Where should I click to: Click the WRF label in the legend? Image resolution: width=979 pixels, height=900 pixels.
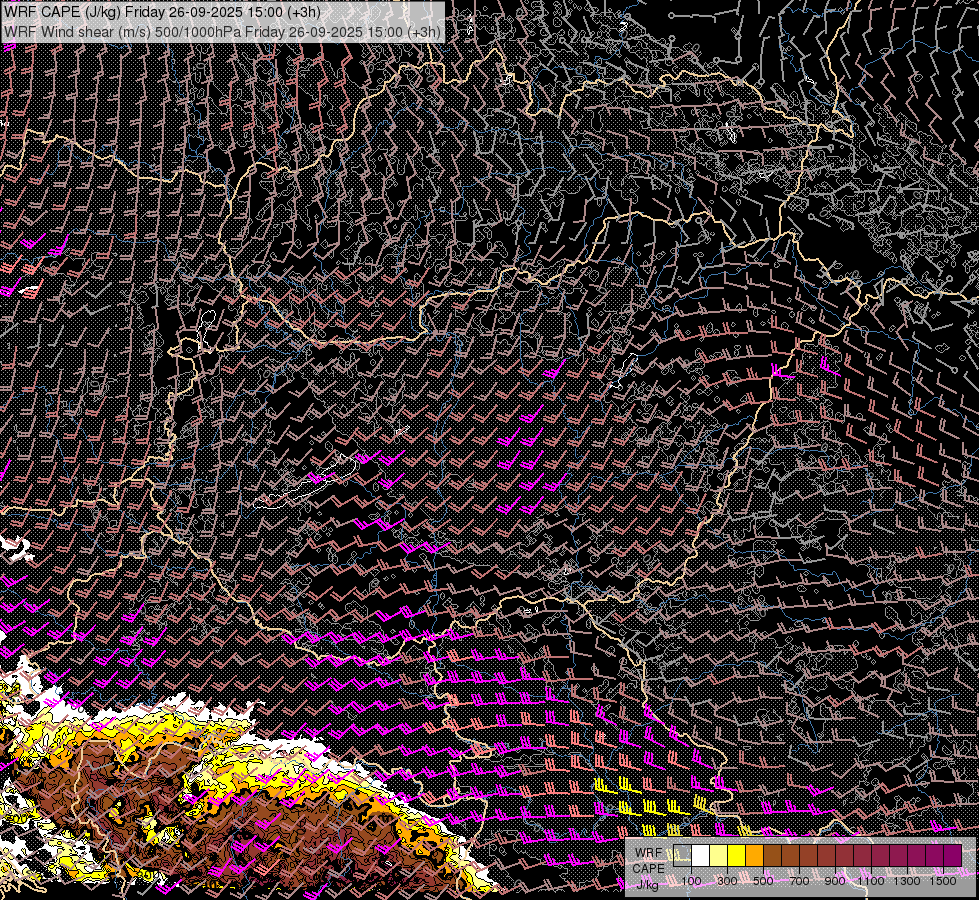coord(649,853)
